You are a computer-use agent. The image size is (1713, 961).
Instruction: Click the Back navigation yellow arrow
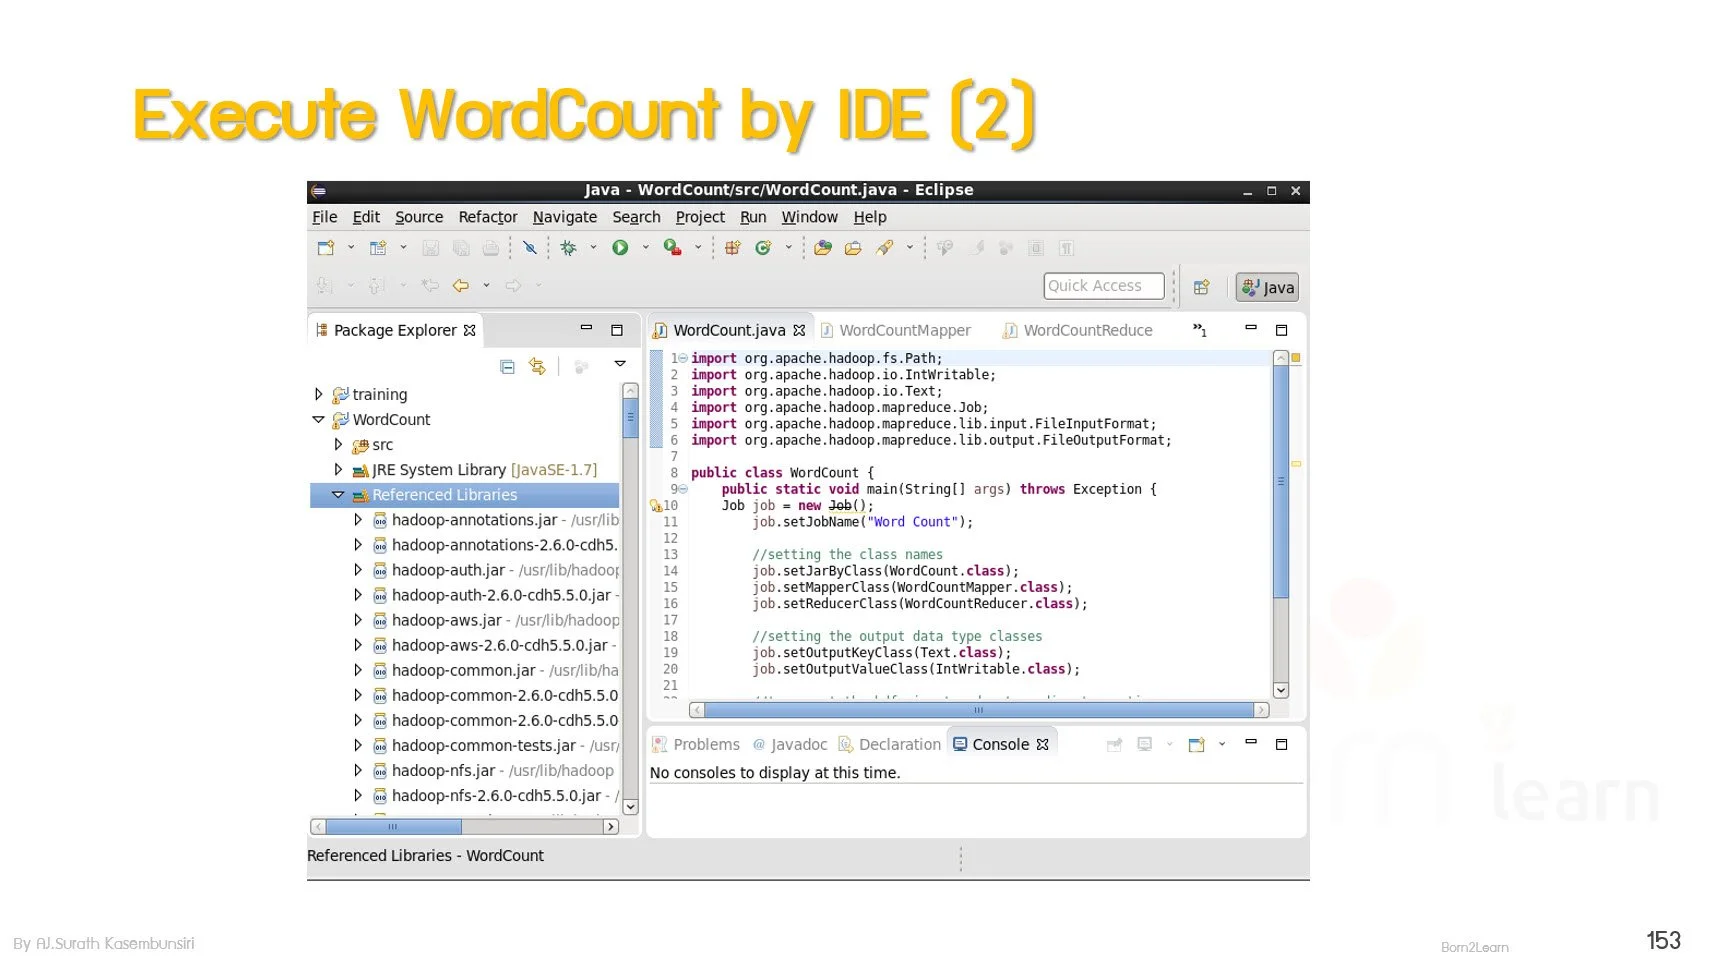click(461, 285)
